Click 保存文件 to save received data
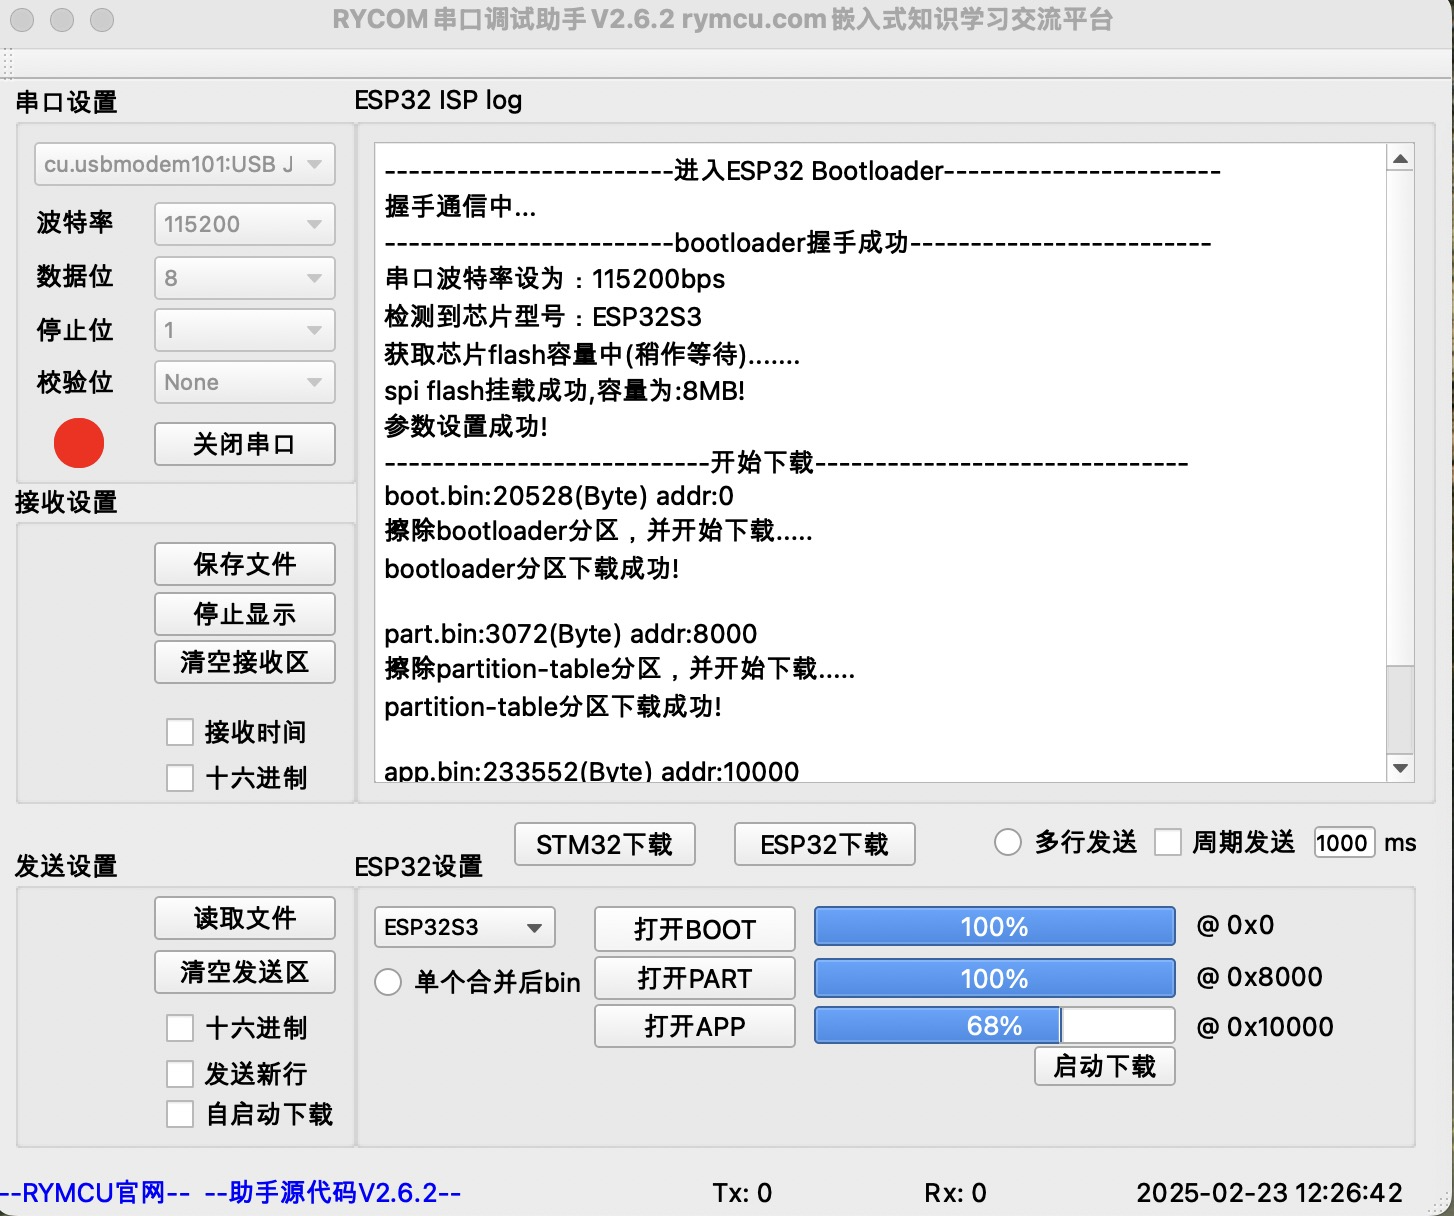This screenshot has height=1216, width=1454. click(x=244, y=564)
